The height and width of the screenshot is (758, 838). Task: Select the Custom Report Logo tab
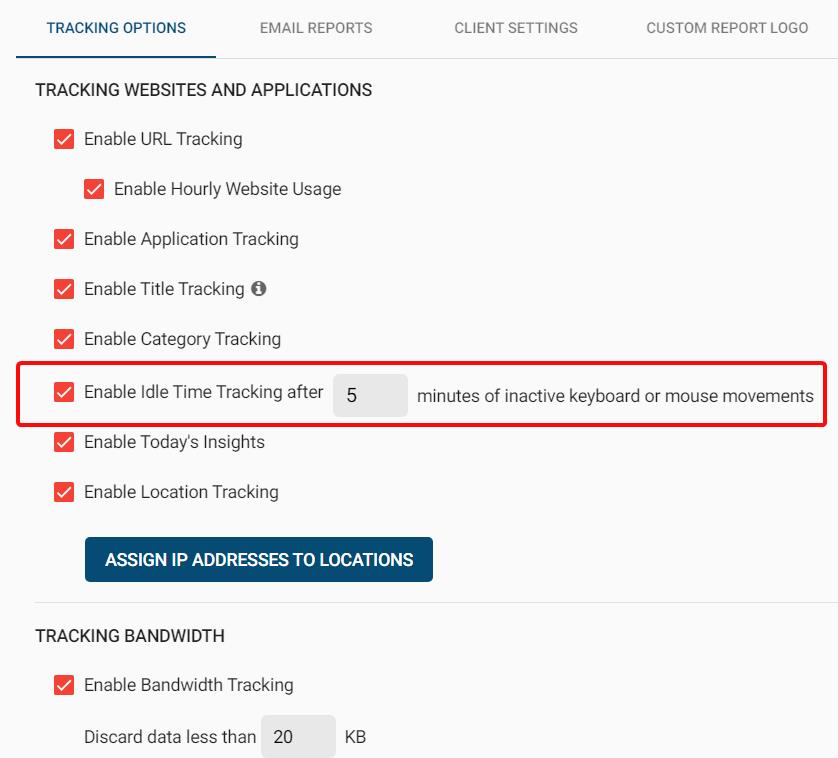tap(727, 28)
